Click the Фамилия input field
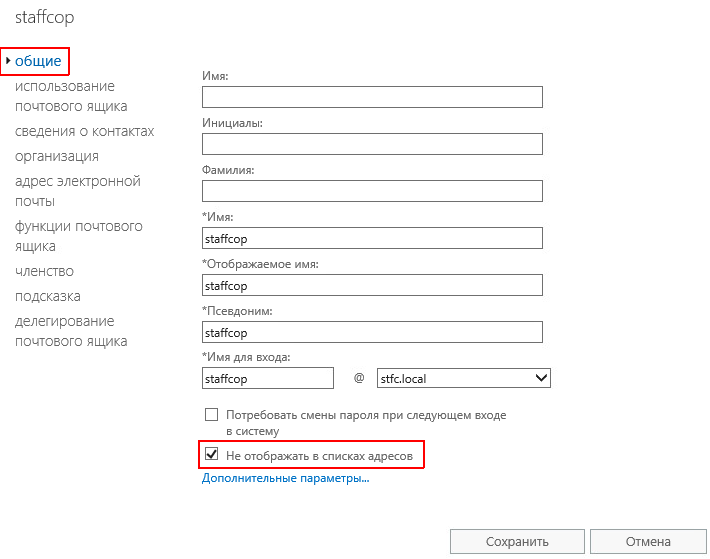This screenshot has height=559, width=710. click(372, 191)
